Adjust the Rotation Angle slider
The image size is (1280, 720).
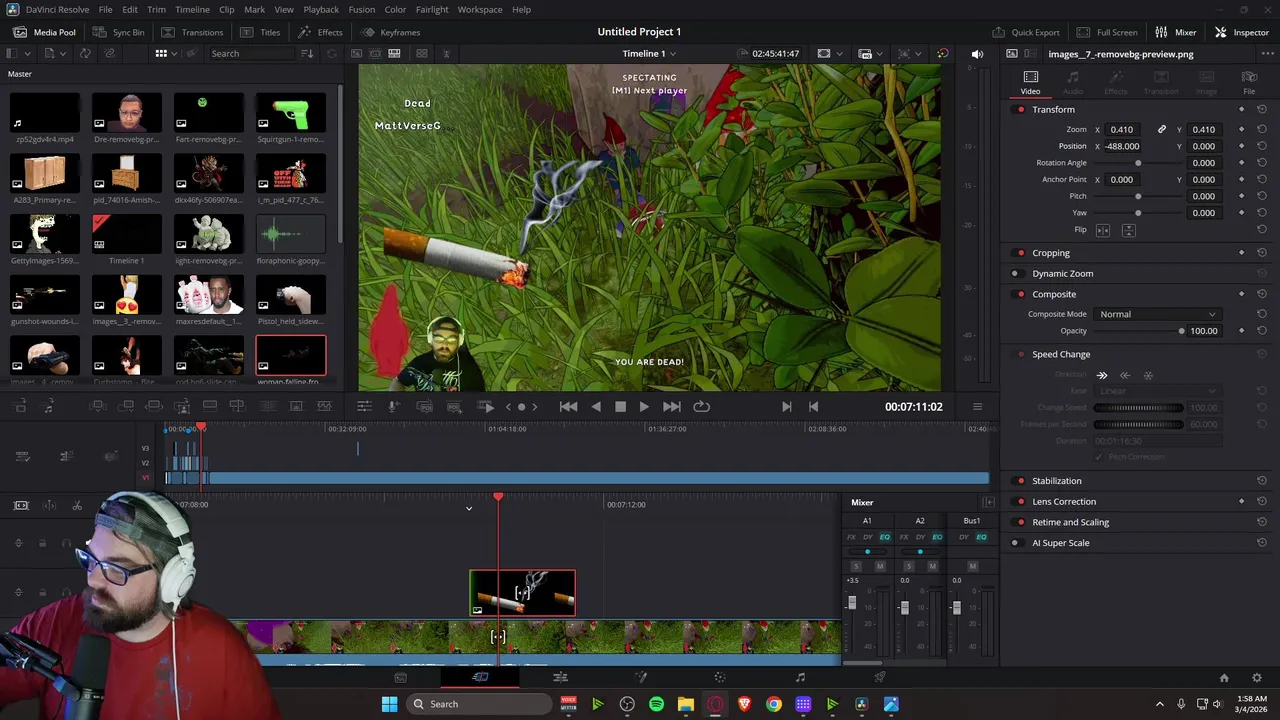click(1138, 163)
